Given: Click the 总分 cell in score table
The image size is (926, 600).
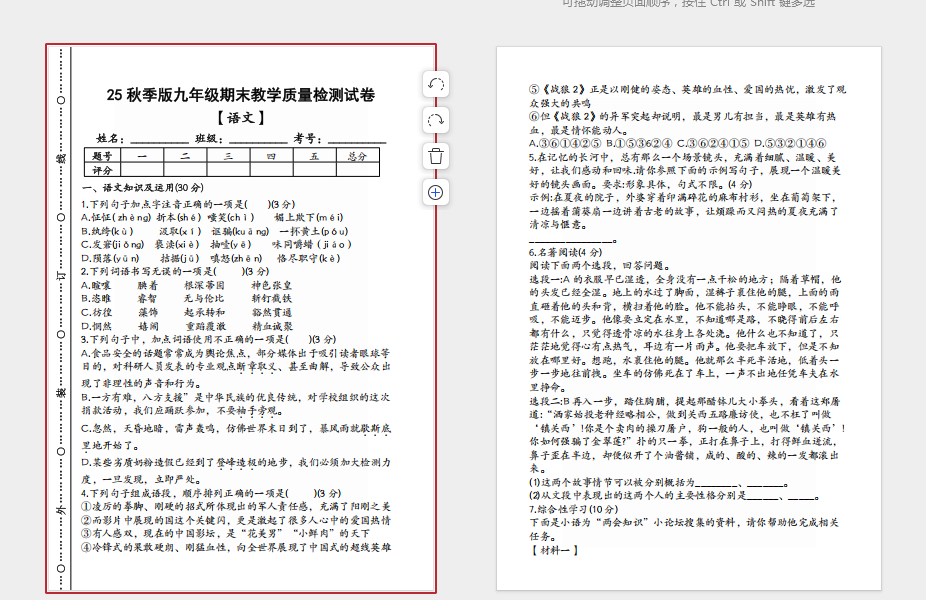Looking at the screenshot, I should coord(357,156).
